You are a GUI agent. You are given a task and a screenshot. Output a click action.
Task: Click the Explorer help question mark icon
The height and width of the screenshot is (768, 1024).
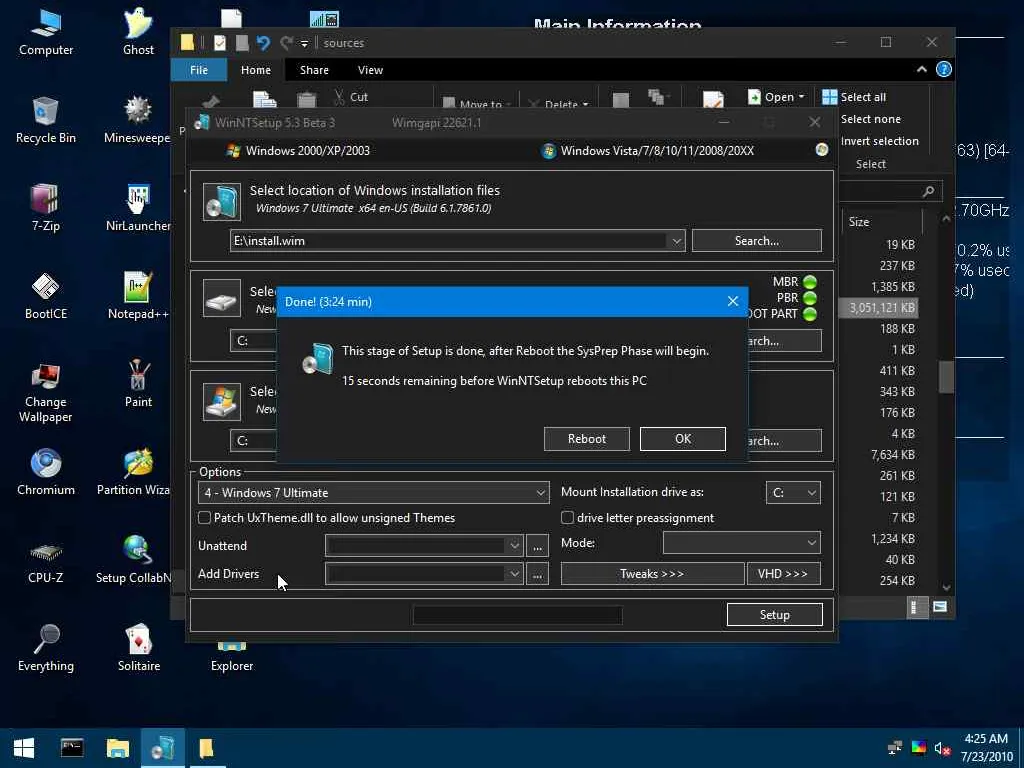(x=944, y=69)
